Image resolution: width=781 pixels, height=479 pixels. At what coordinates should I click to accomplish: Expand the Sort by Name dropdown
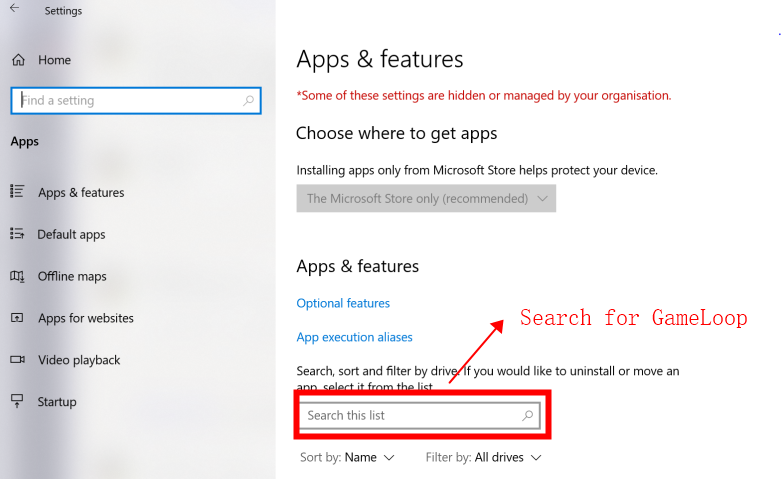(x=347, y=457)
